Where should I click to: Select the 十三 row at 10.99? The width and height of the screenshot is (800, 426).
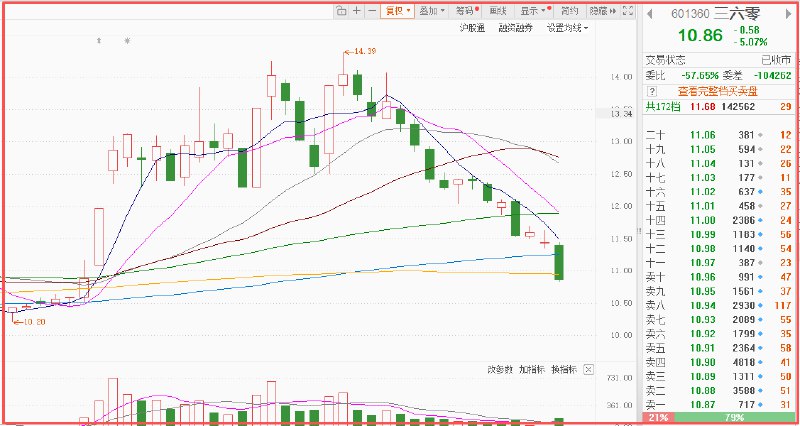(x=718, y=235)
